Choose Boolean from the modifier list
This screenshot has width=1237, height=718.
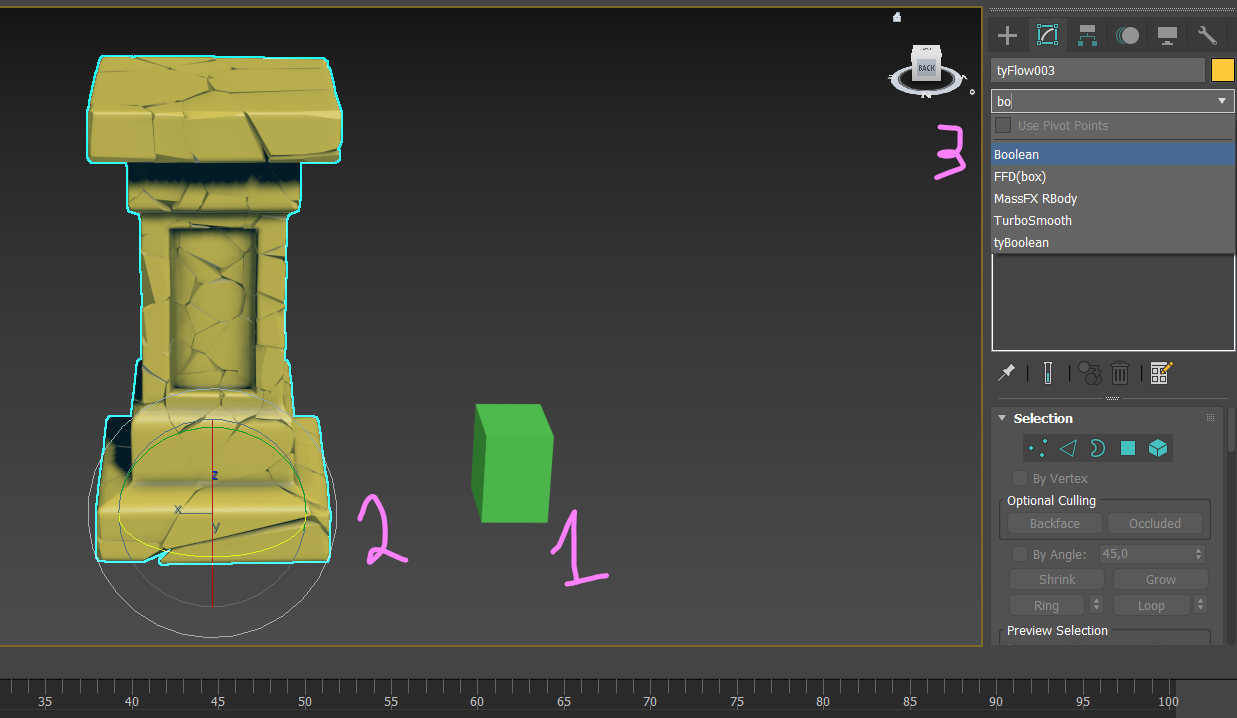pos(1016,155)
